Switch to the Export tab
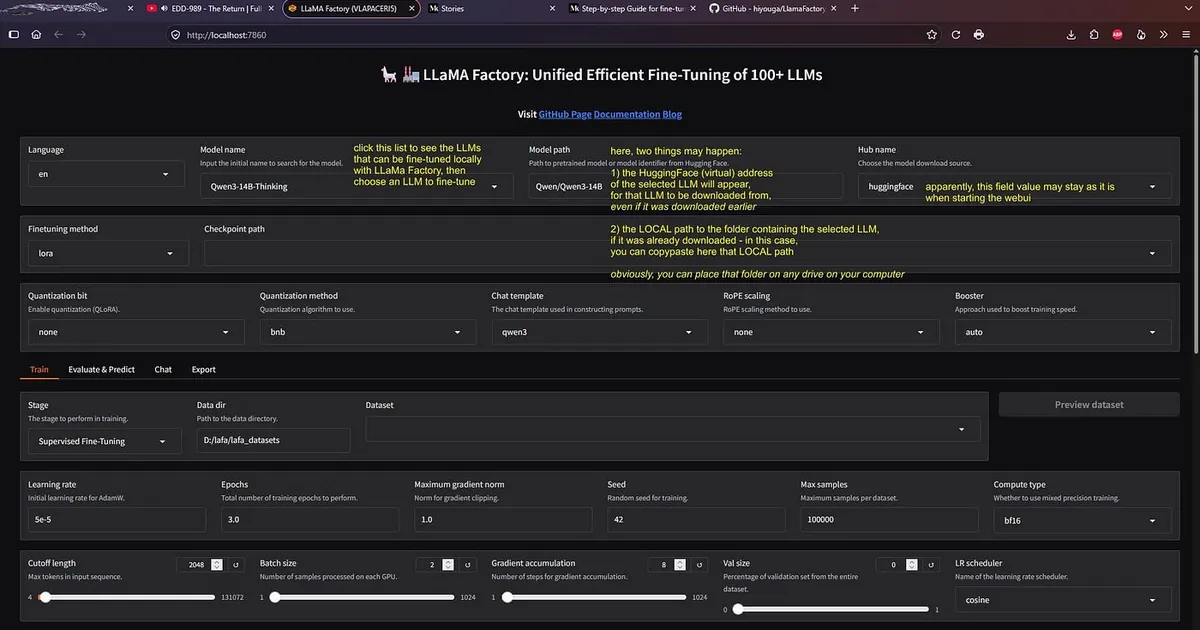Viewport: 1200px width, 630px height. pyautogui.click(x=204, y=369)
